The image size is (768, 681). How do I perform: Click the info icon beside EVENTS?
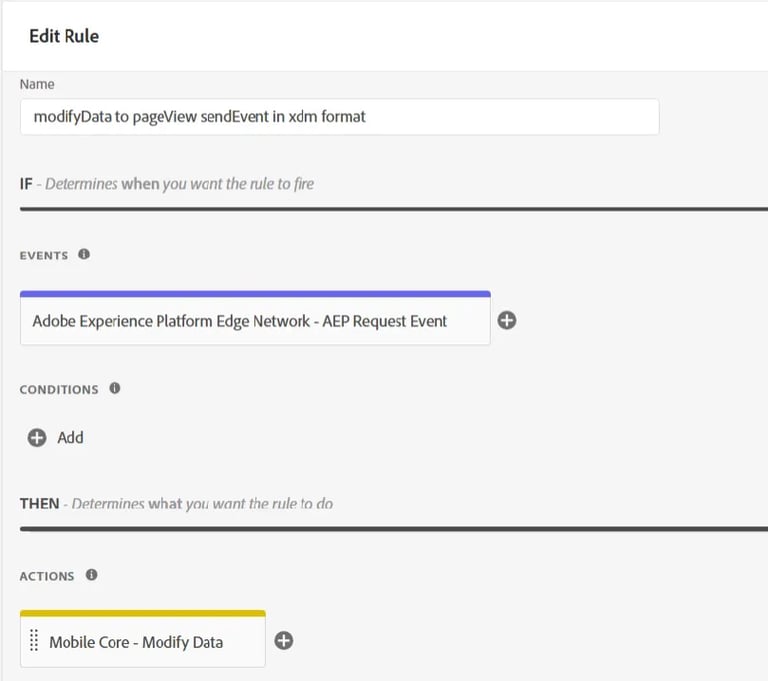point(84,255)
